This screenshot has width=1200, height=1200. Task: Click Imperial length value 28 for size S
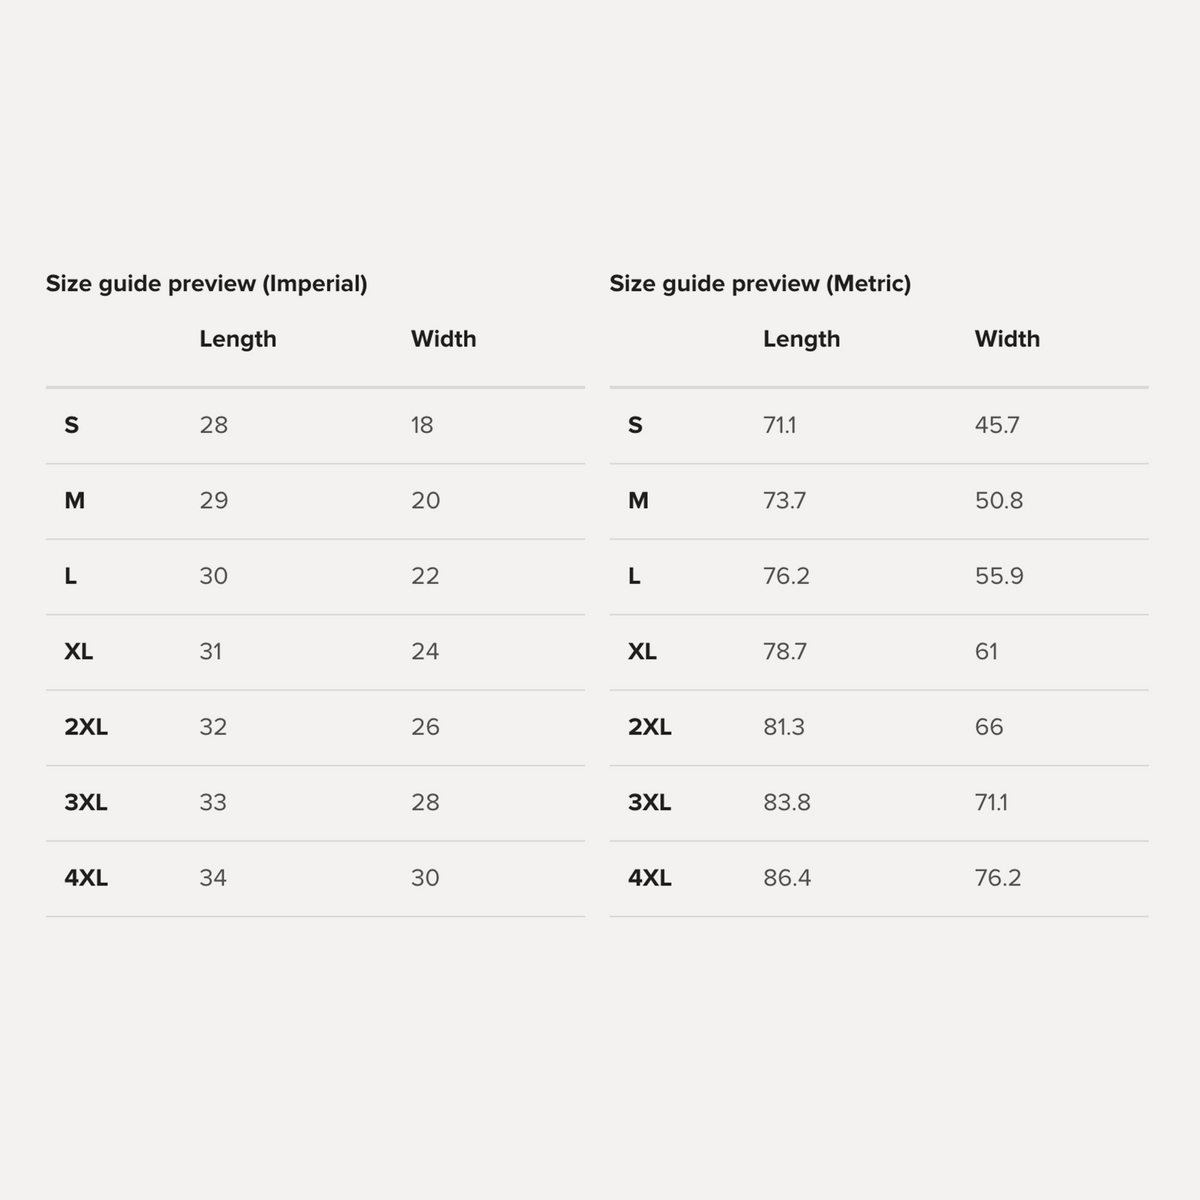214,425
